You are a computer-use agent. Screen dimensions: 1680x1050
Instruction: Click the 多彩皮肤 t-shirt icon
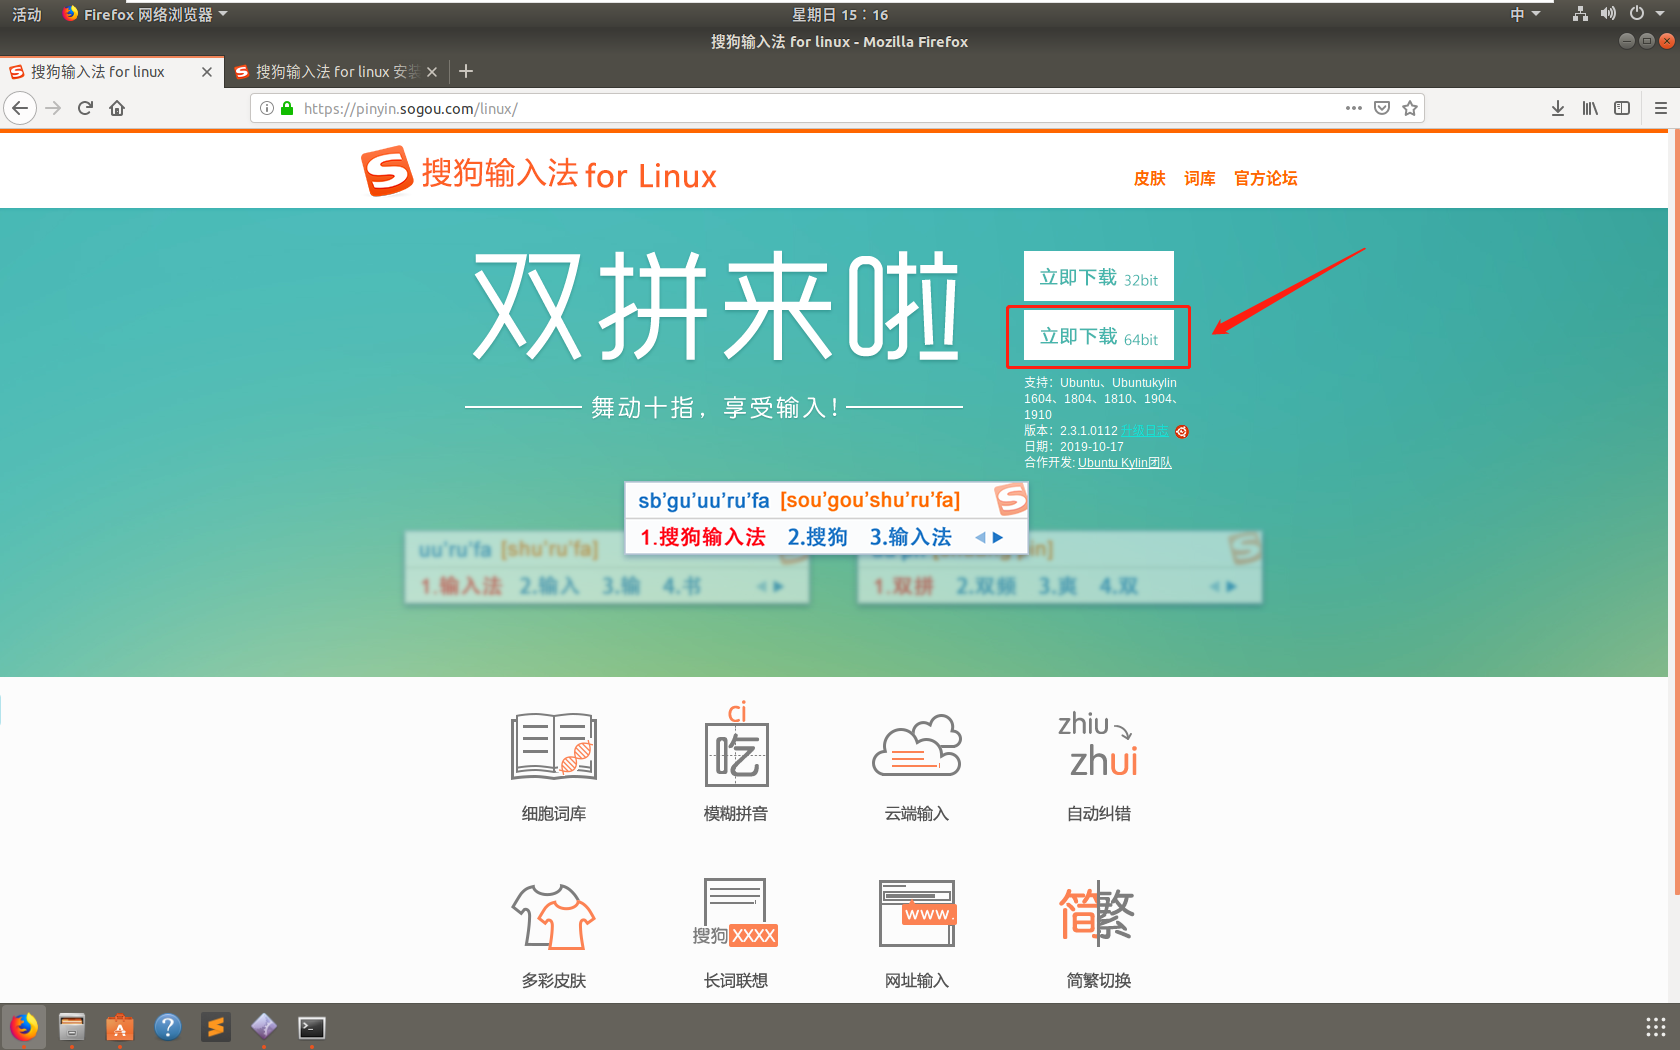554,916
